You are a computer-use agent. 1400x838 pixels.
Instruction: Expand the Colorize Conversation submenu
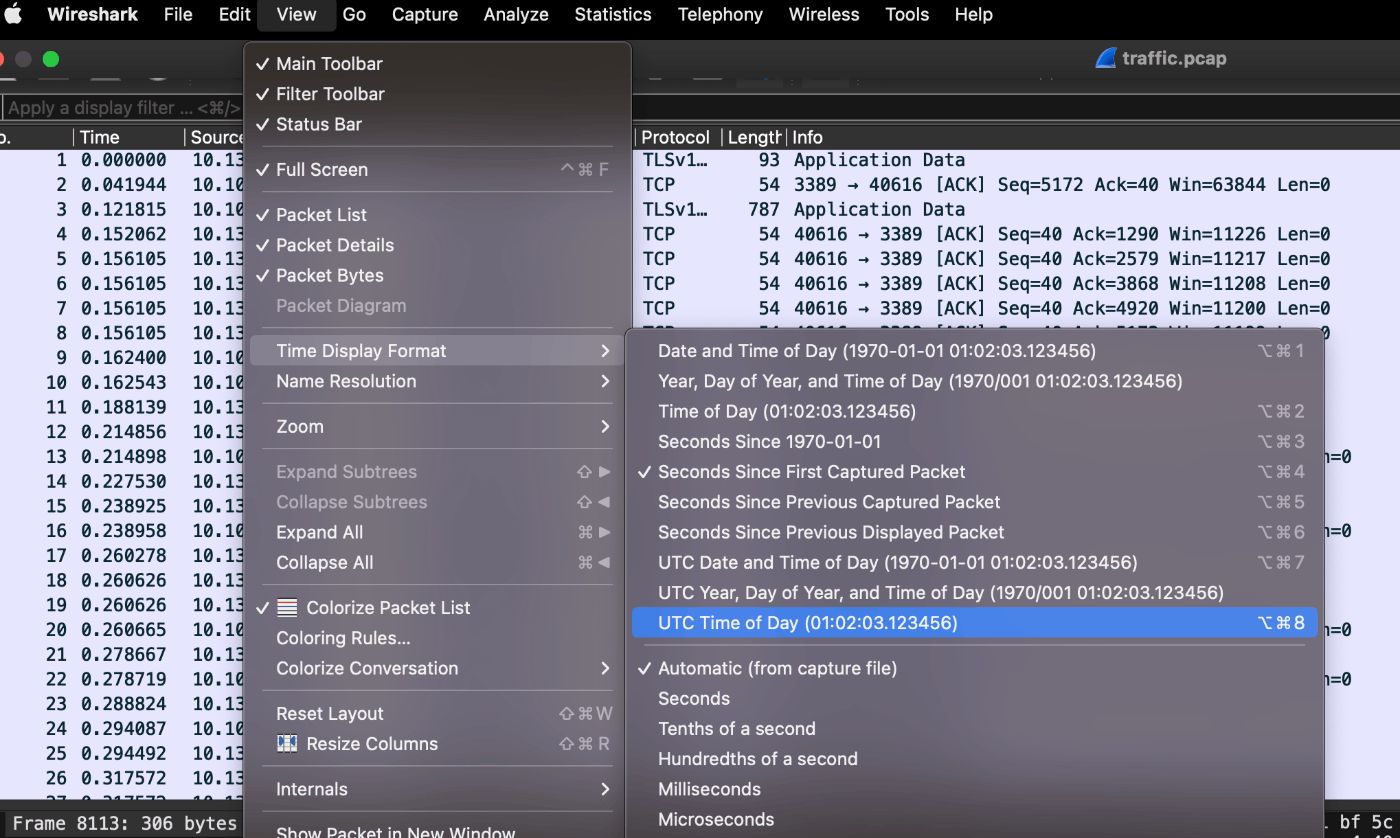[438, 668]
